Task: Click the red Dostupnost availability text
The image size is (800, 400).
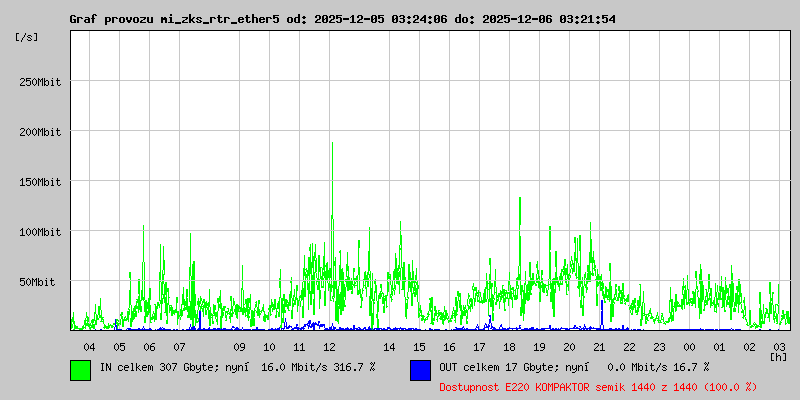Action: tap(598, 386)
